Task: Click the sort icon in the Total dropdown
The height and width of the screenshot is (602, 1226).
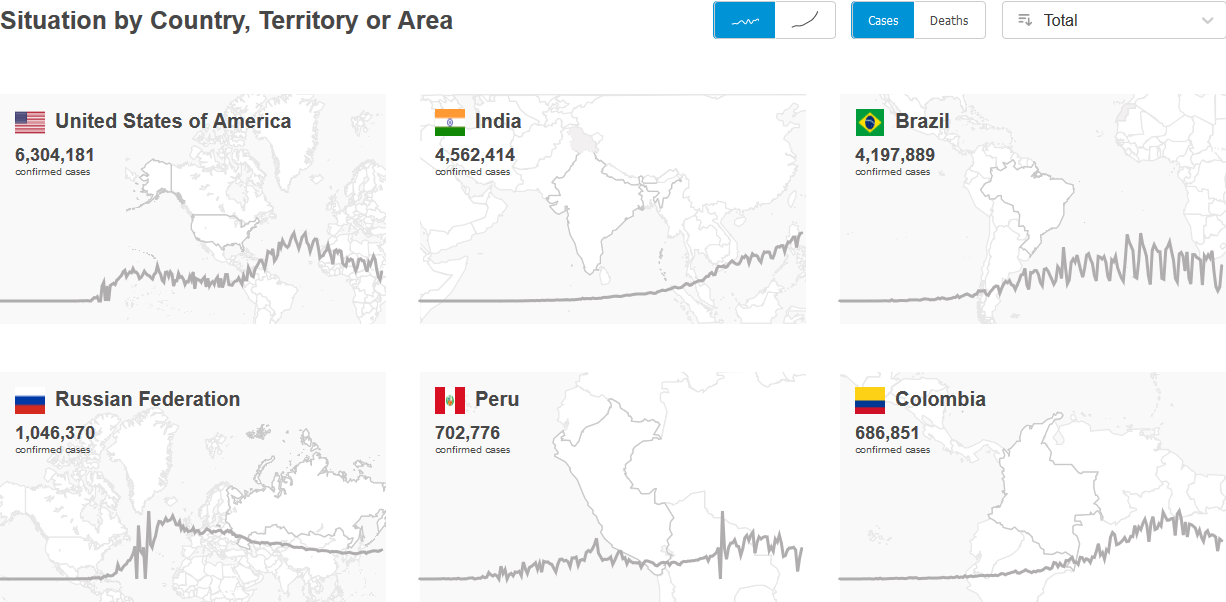Action: click(1025, 20)
